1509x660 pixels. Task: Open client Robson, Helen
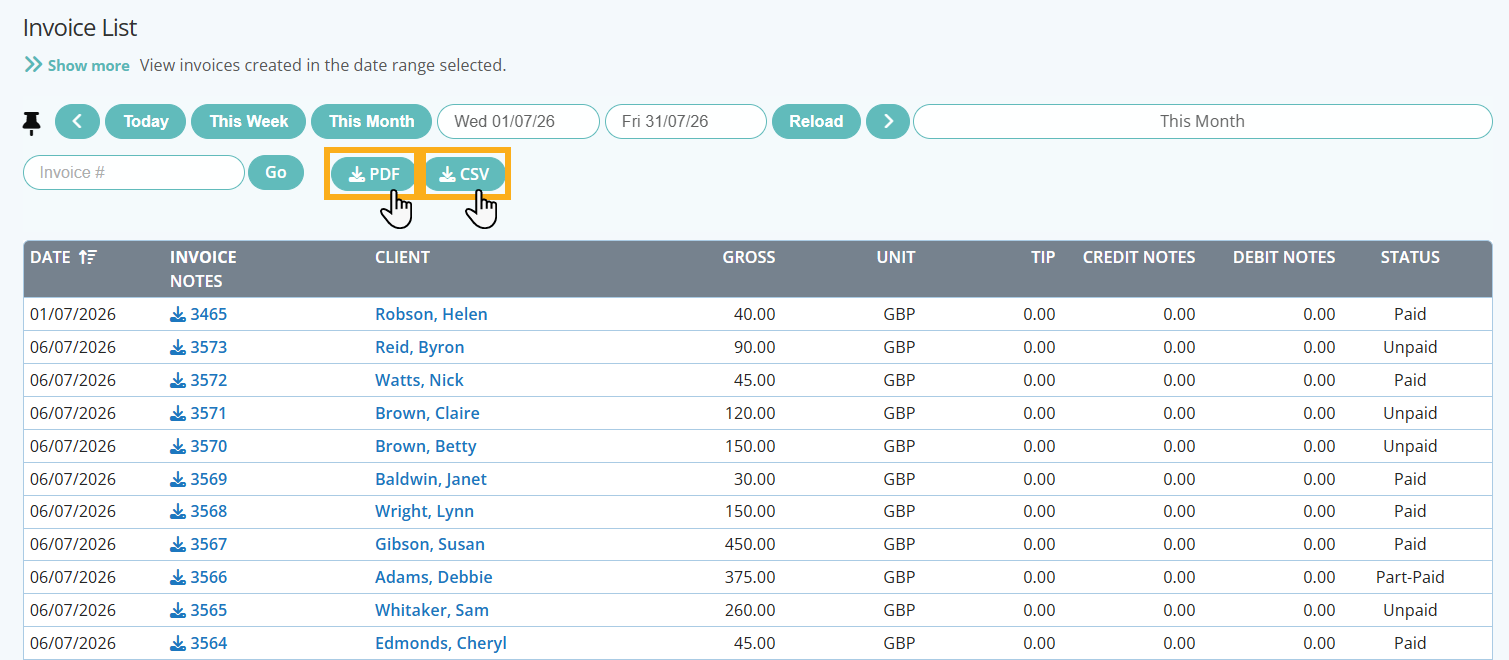431,314
